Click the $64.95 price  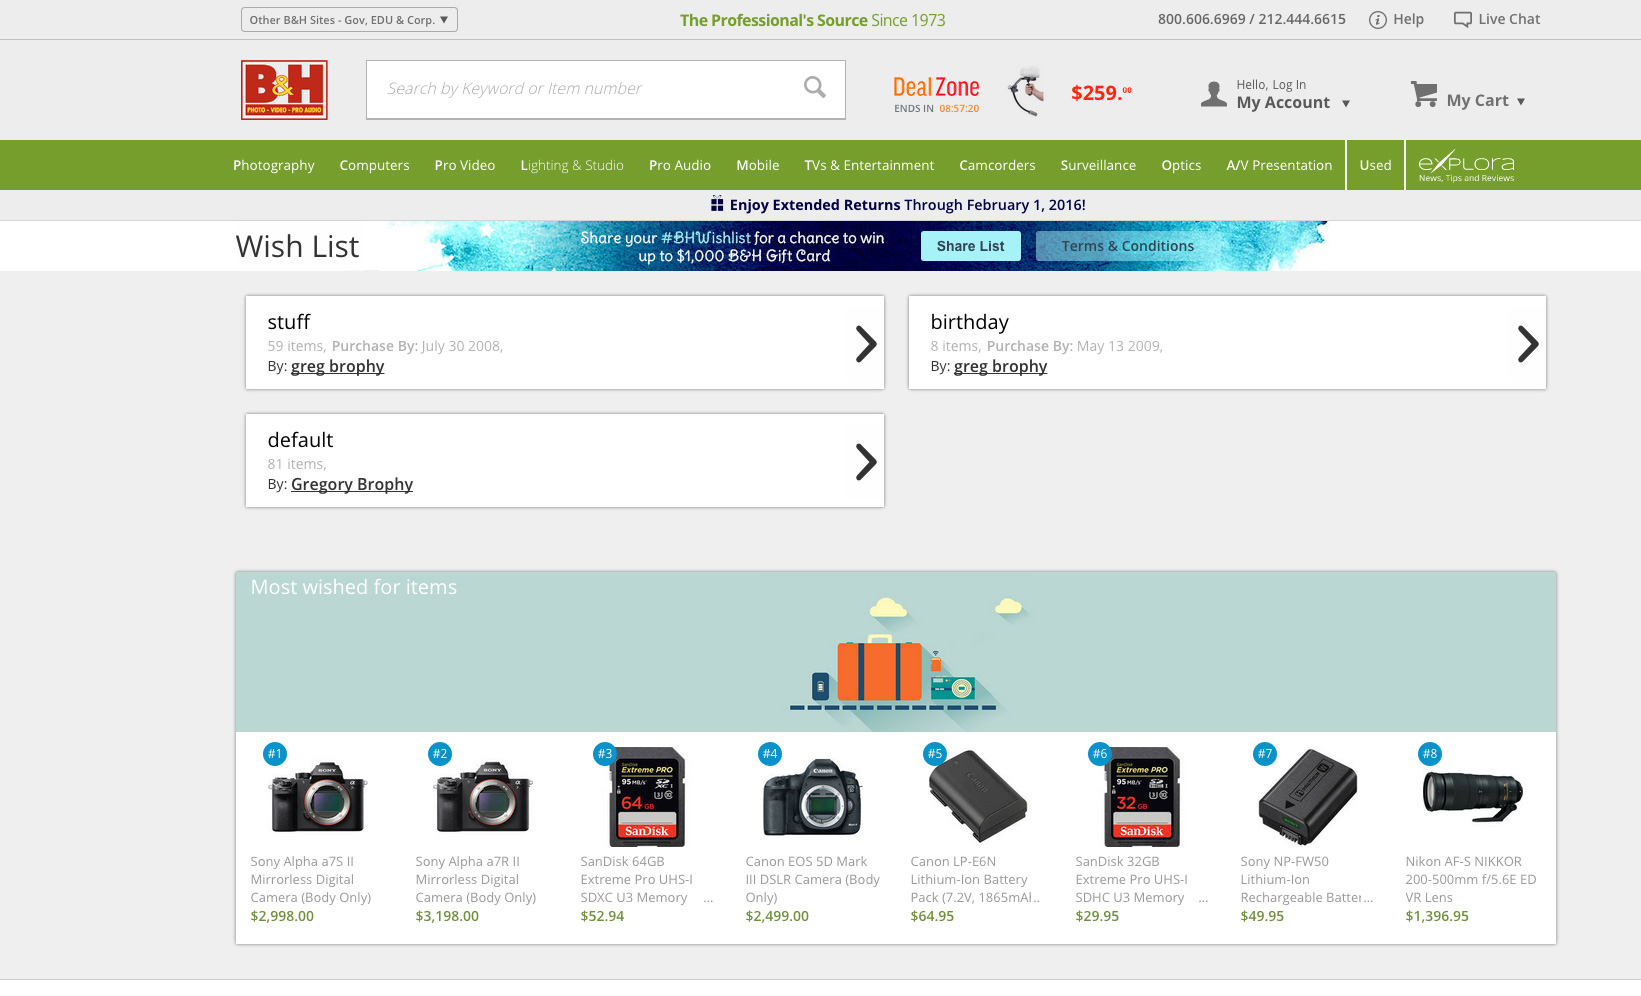[932, 916]
